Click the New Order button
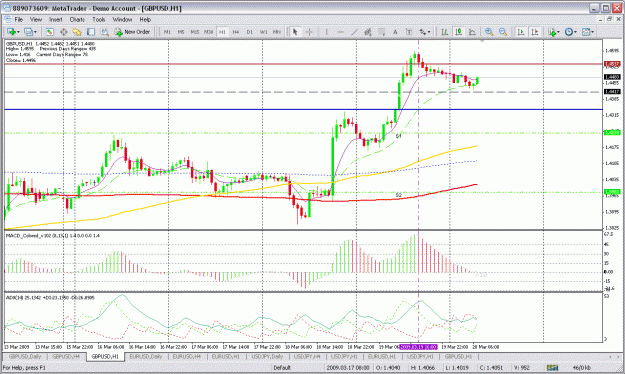This screenshot has width=625, height=374. 132,32
